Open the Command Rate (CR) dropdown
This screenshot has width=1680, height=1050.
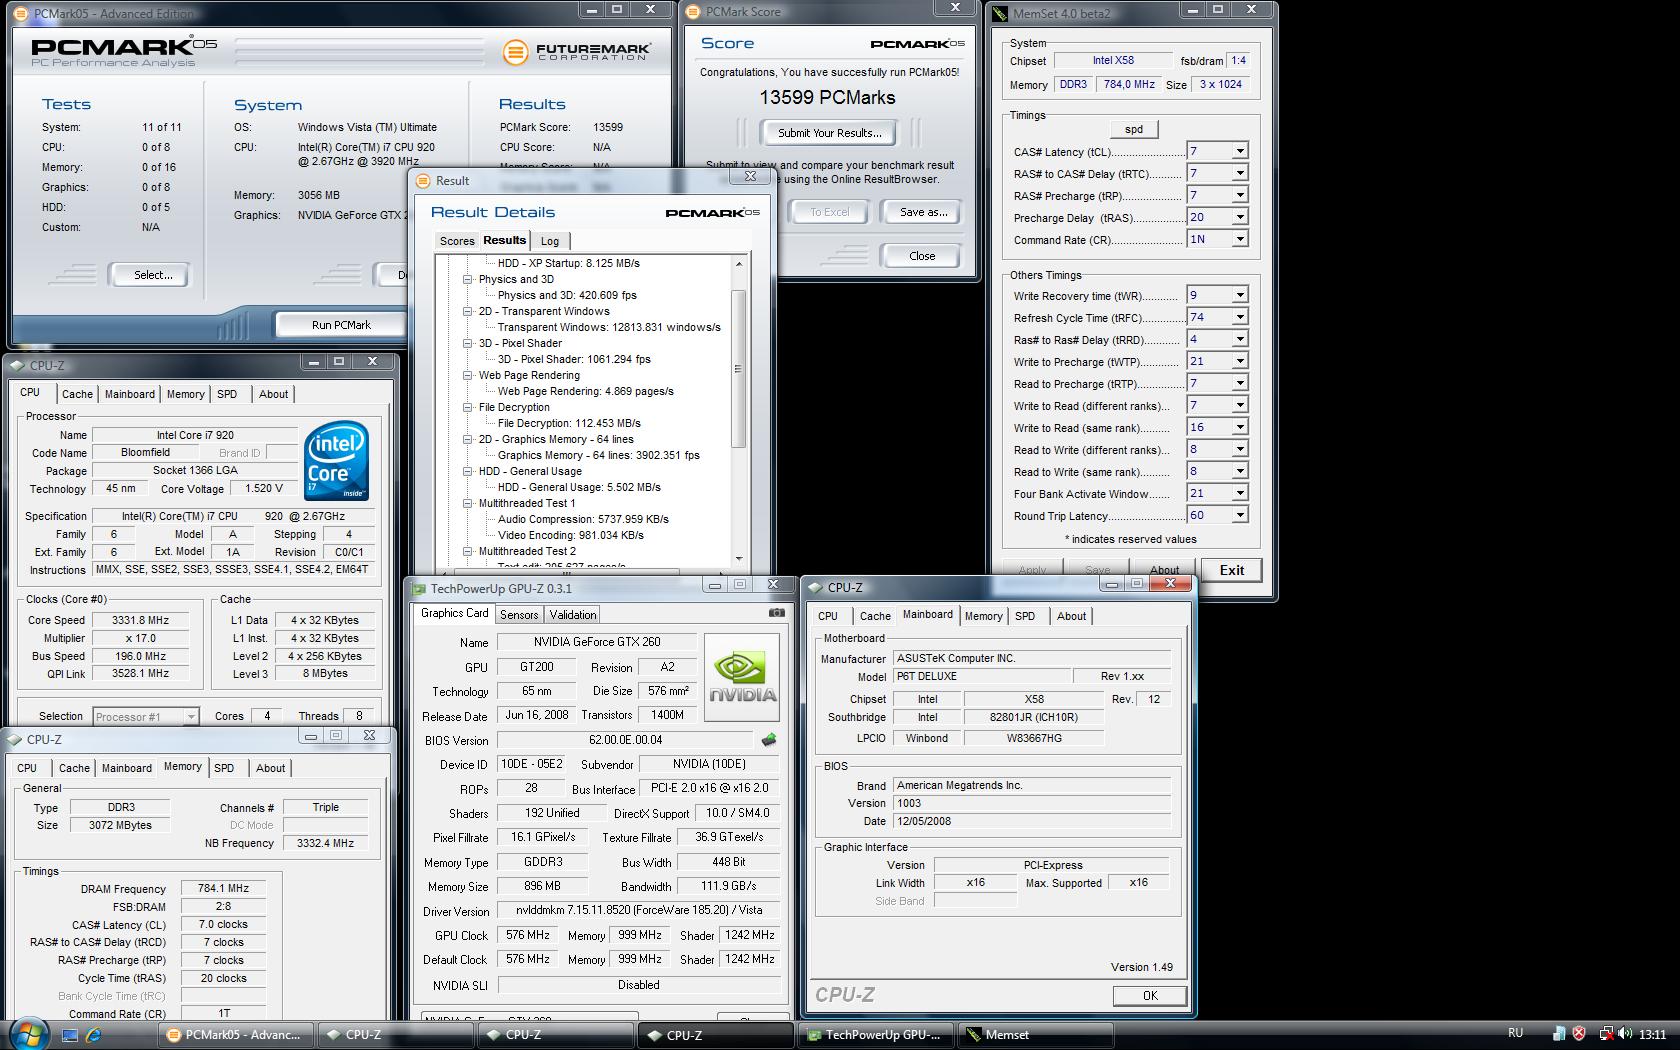[x=1239, y=239]
